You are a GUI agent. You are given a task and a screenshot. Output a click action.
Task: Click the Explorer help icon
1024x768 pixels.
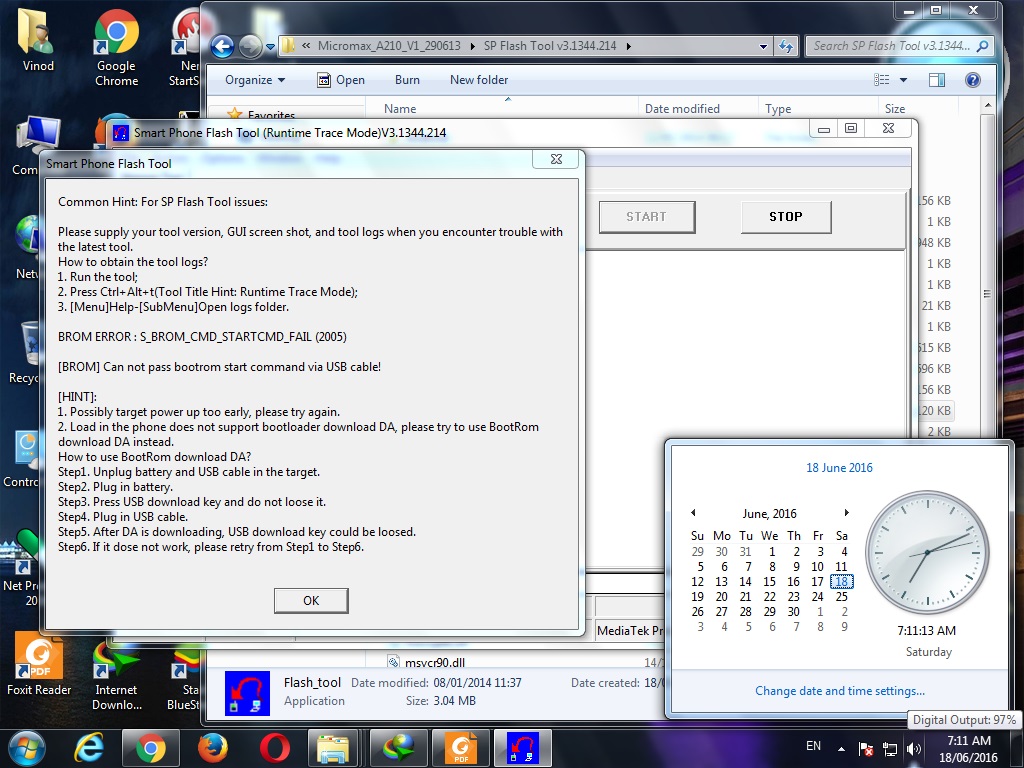pos(972,80)
